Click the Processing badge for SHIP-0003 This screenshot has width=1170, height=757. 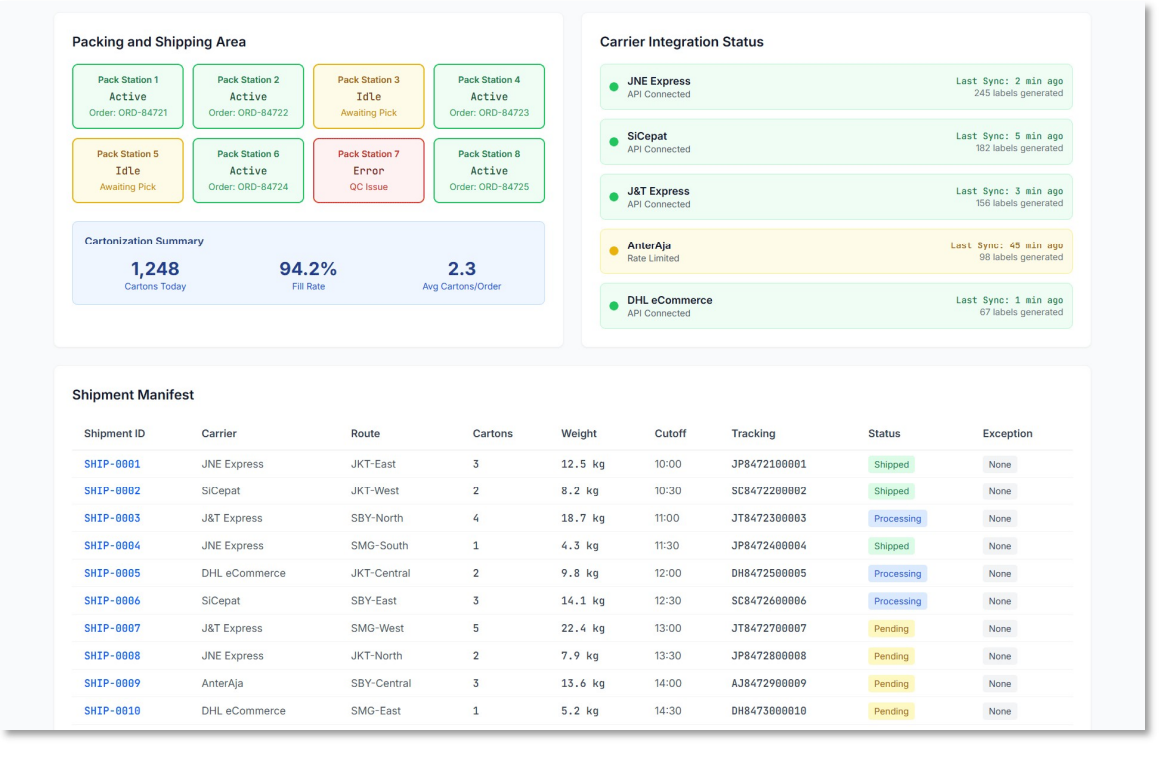(897, 519)
